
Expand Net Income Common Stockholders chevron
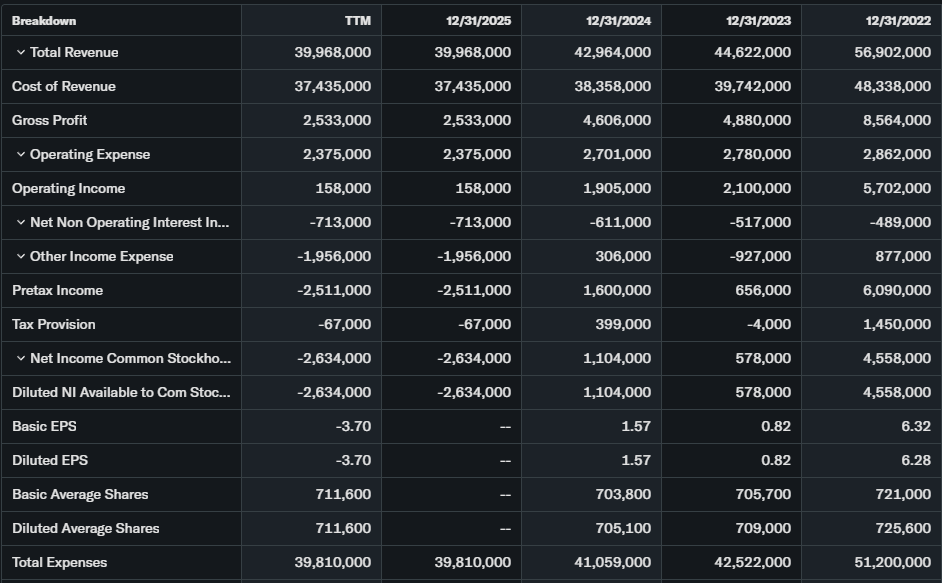tap(21, 358)
